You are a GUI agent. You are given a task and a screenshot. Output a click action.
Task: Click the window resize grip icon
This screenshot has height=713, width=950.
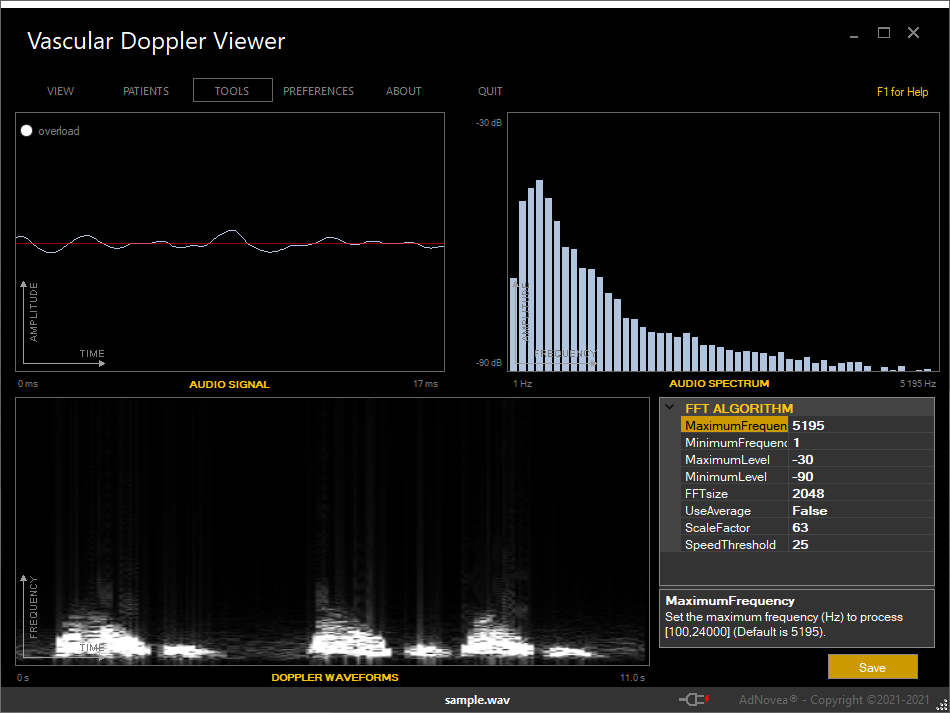[x=942, y=705]
